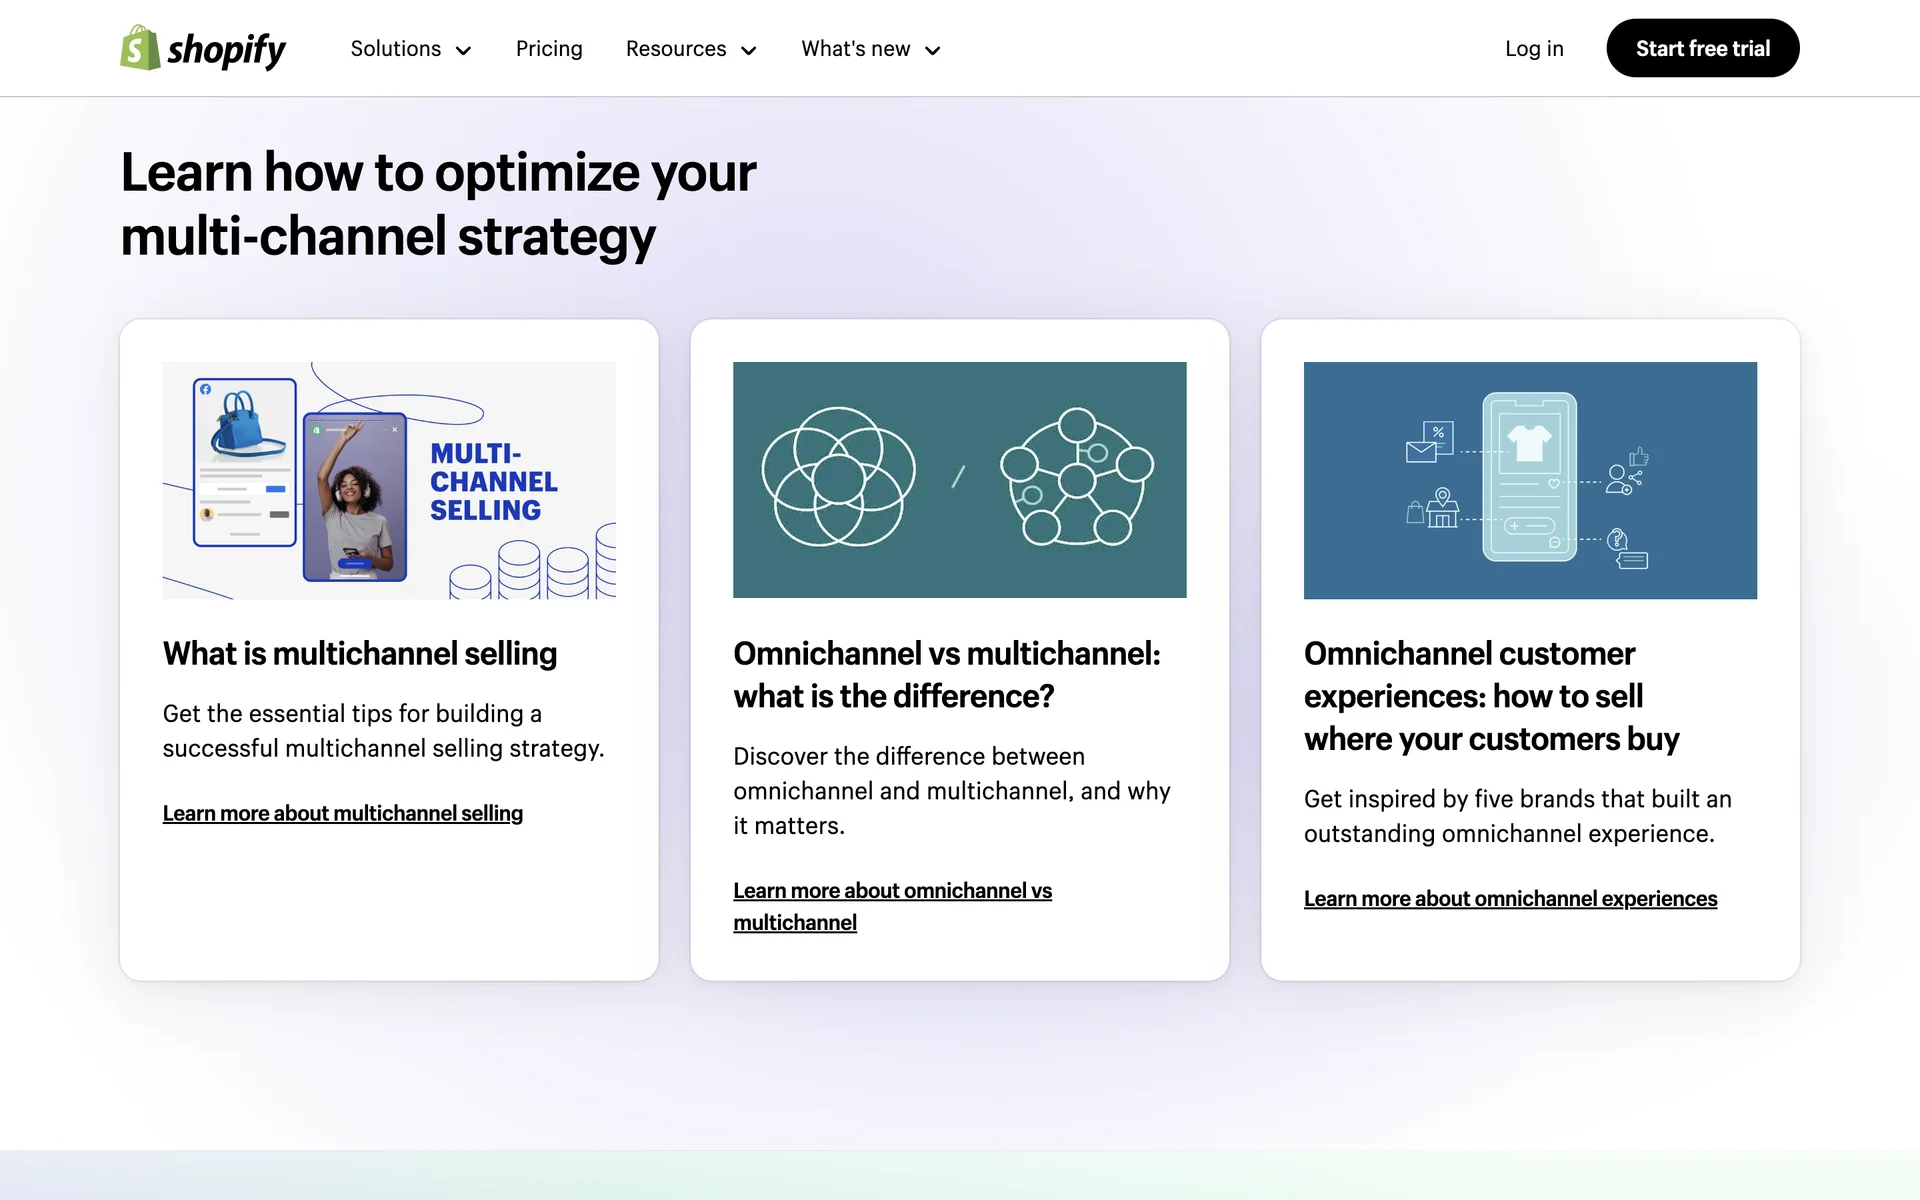1920x1200 pixels.
Task: Expand the What's new dropdown chevron
Action: pos(932,50)
